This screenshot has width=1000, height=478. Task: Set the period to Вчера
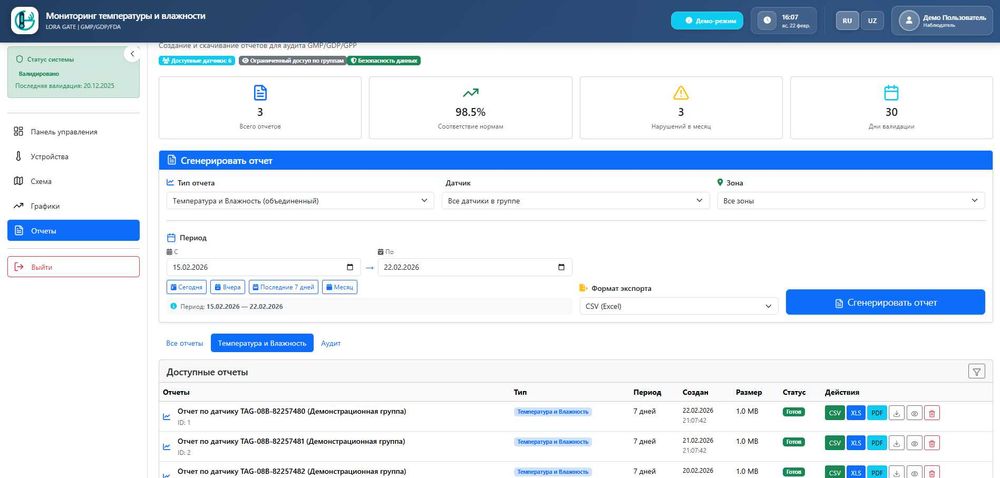coord(228,287)
